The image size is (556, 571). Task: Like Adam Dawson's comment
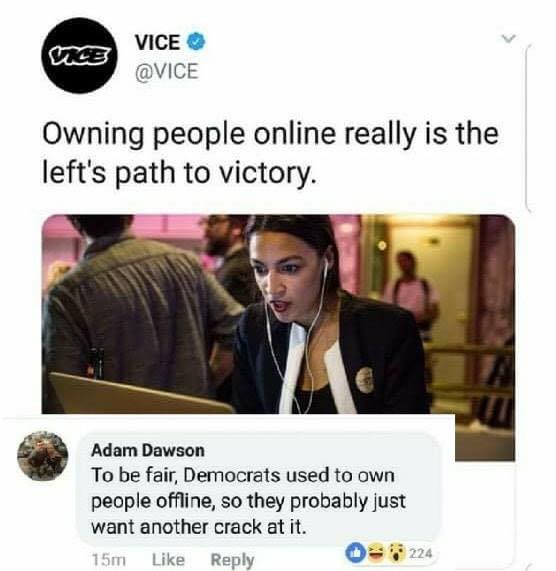click(168, 559)
